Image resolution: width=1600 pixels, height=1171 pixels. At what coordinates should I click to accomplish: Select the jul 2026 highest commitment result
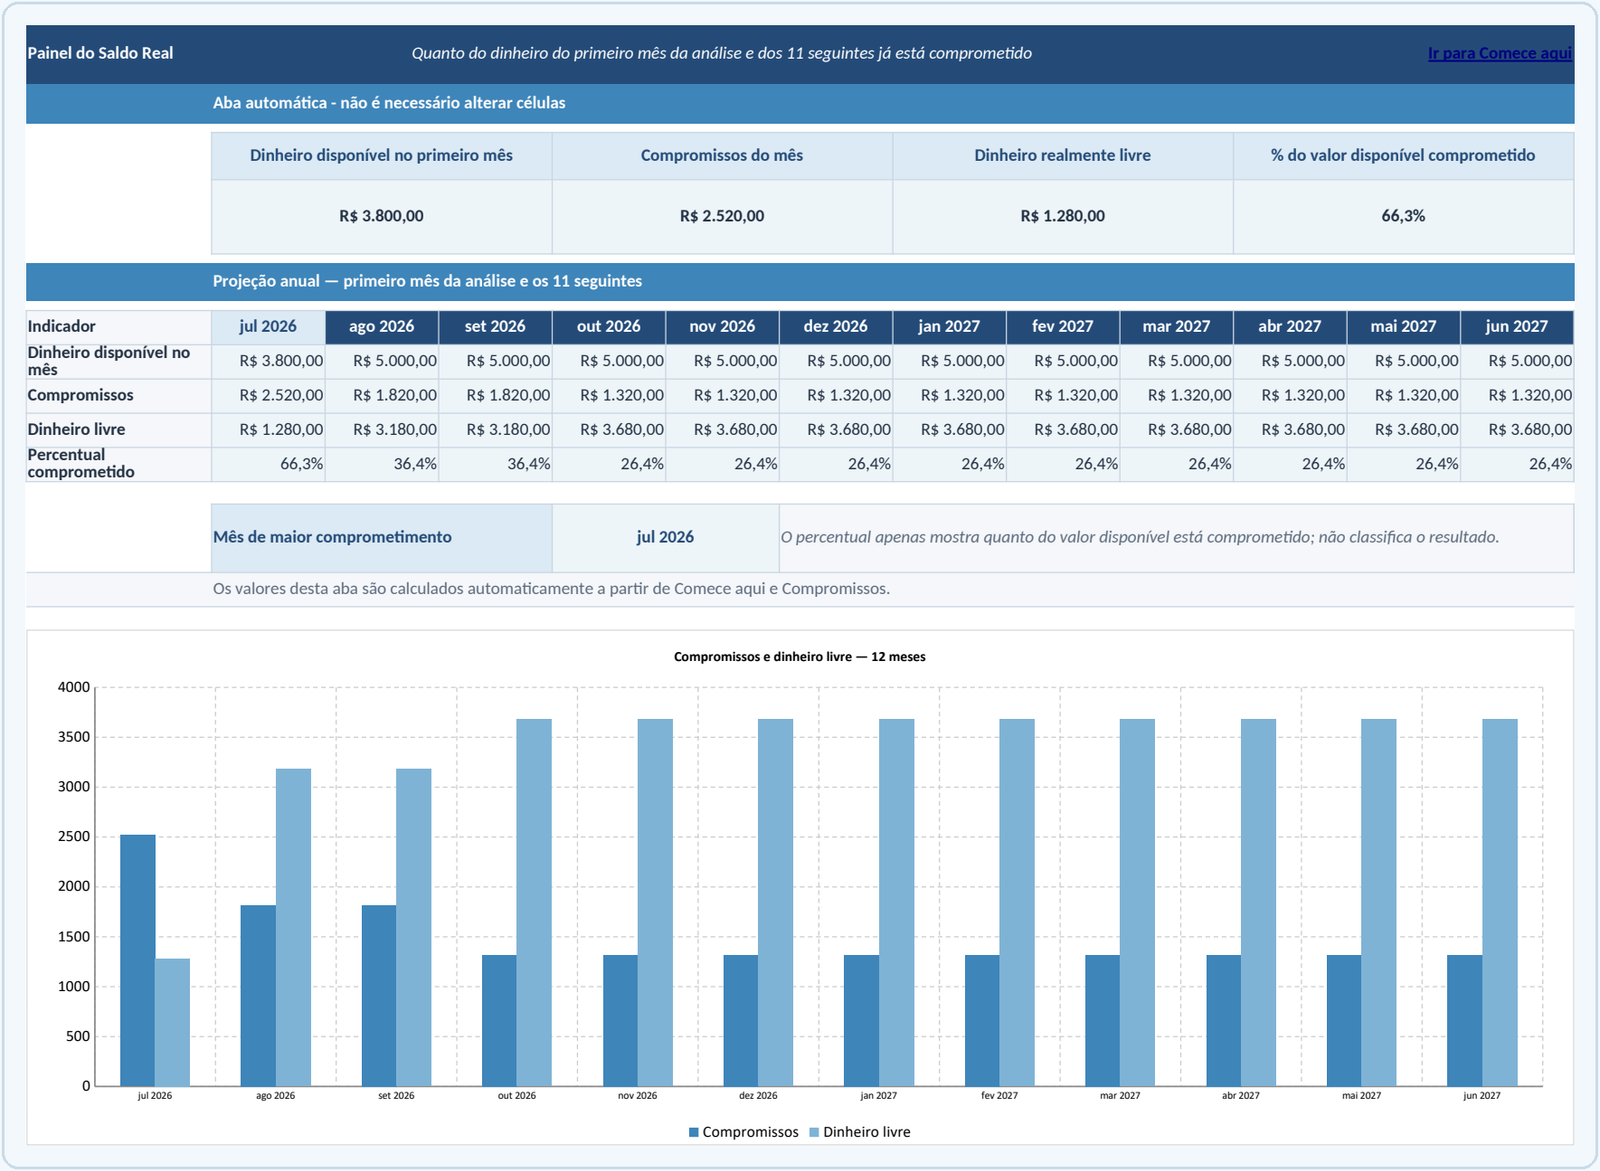pos(665,537)
